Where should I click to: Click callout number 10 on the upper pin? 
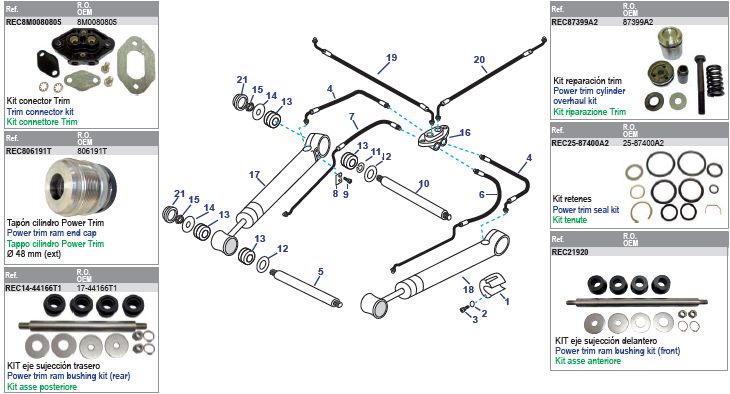(423, 183)
